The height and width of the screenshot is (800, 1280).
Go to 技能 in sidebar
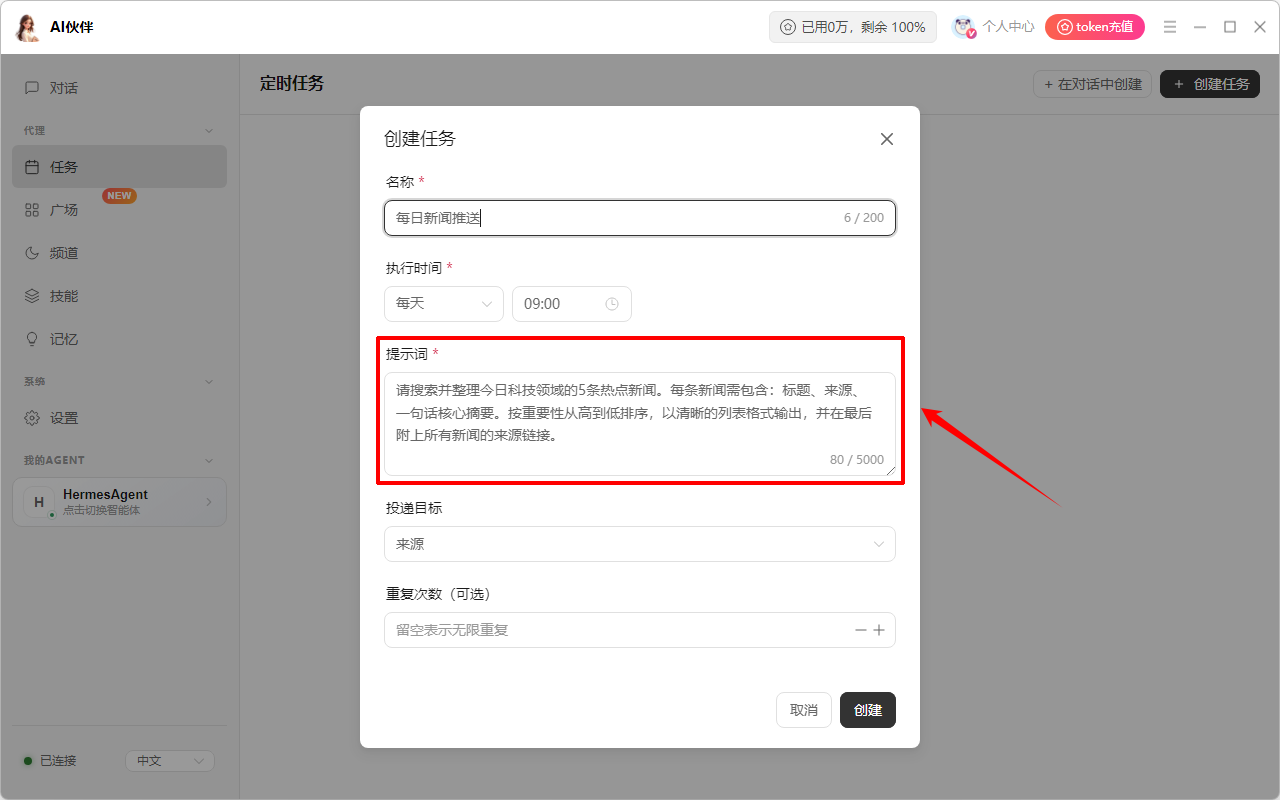coord(119,296)
